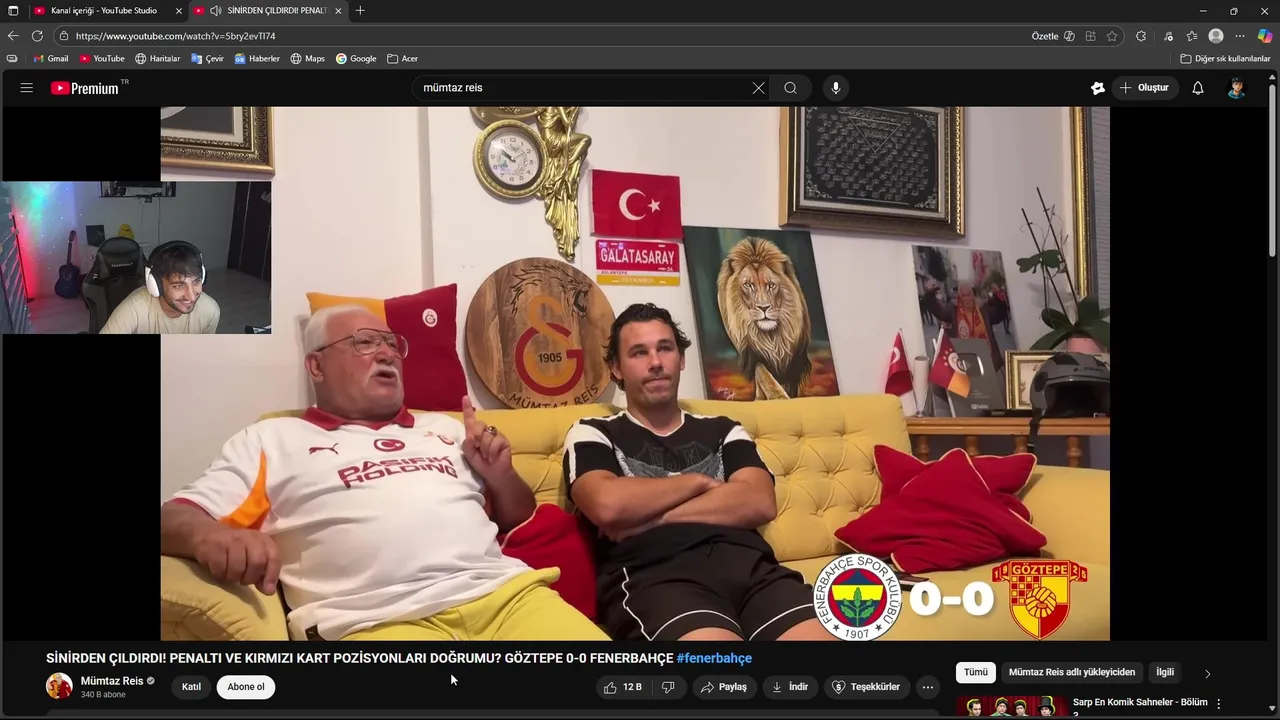This screenshot has height=720, width=1280.
Task: Open options for Sarp En Komik Sahneler
Action: coord(1218,704)
